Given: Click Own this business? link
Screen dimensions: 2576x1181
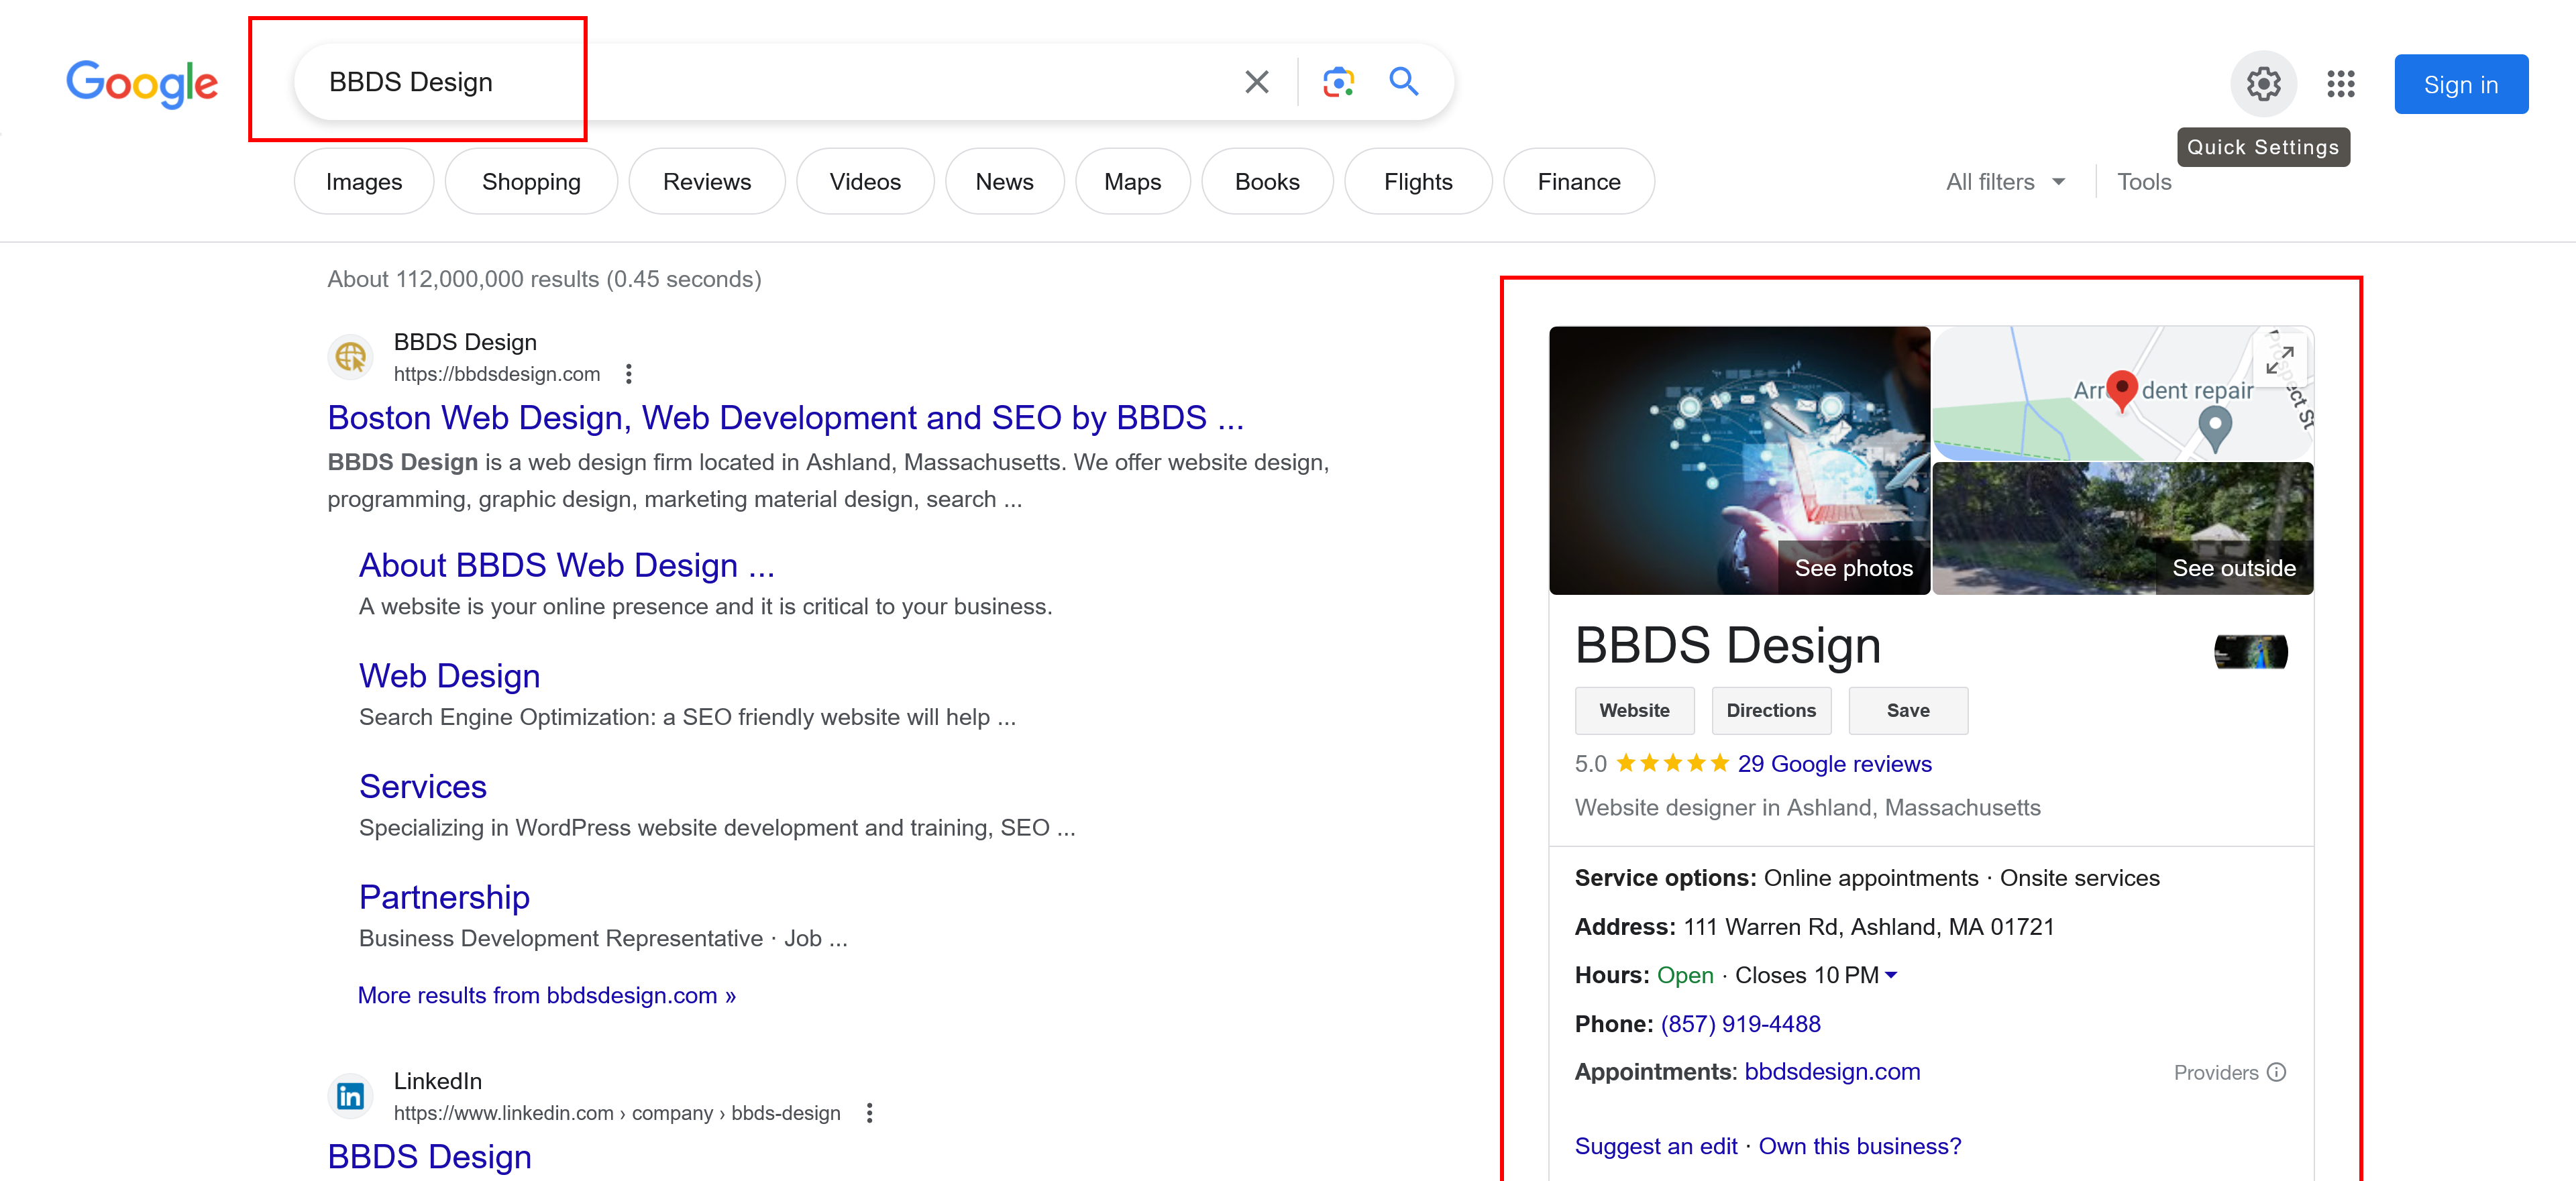Looking at the screenshot, I should [1860, 1147].
